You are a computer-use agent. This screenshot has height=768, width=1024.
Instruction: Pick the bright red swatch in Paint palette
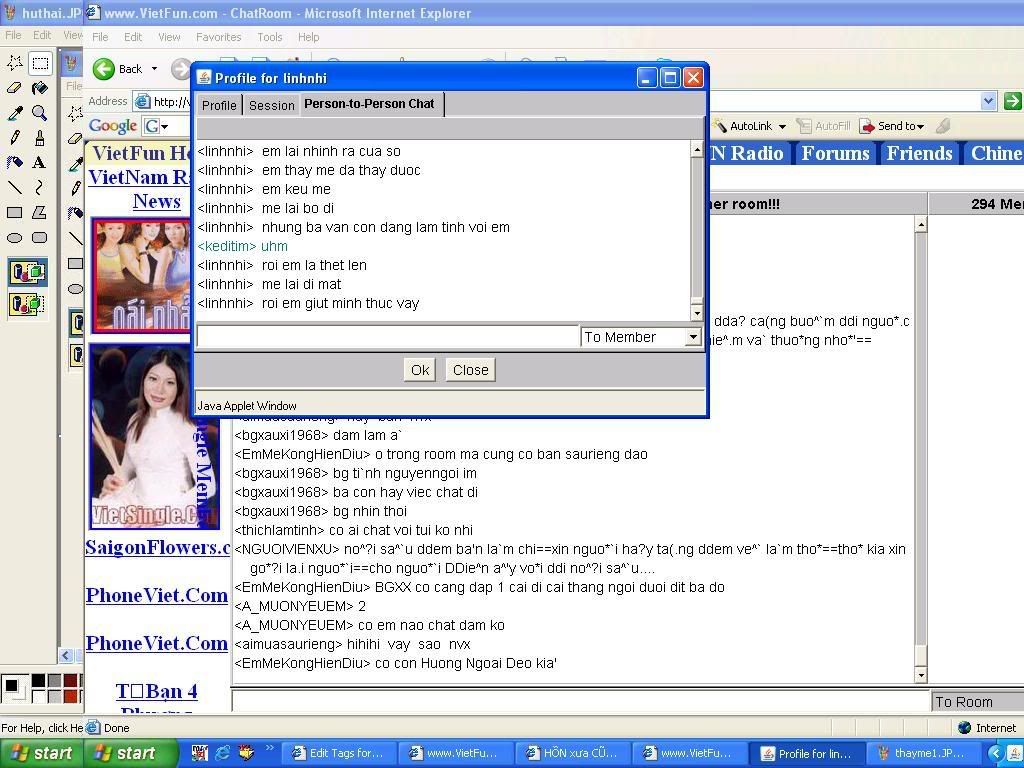[x=71, y=696]
